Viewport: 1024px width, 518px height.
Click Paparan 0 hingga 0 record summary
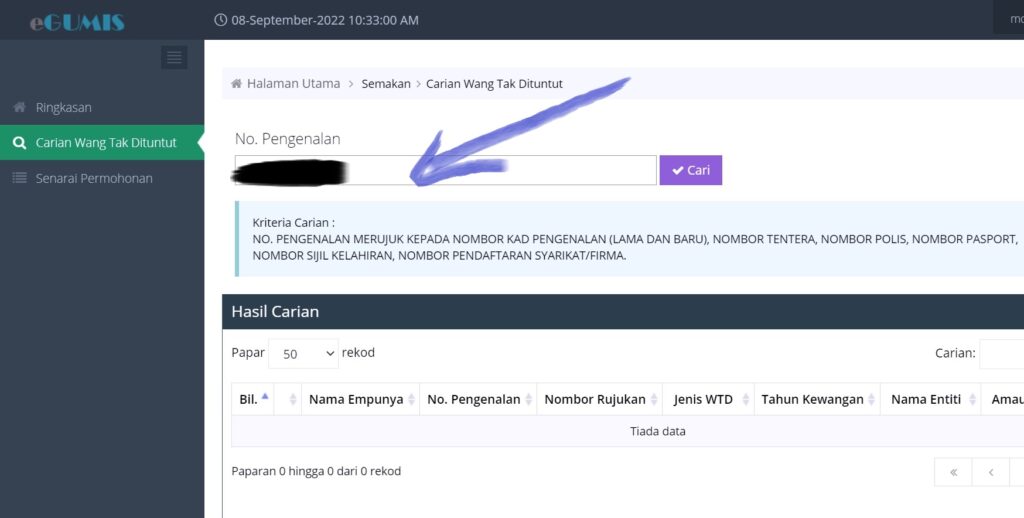click(x=316, y=471)
